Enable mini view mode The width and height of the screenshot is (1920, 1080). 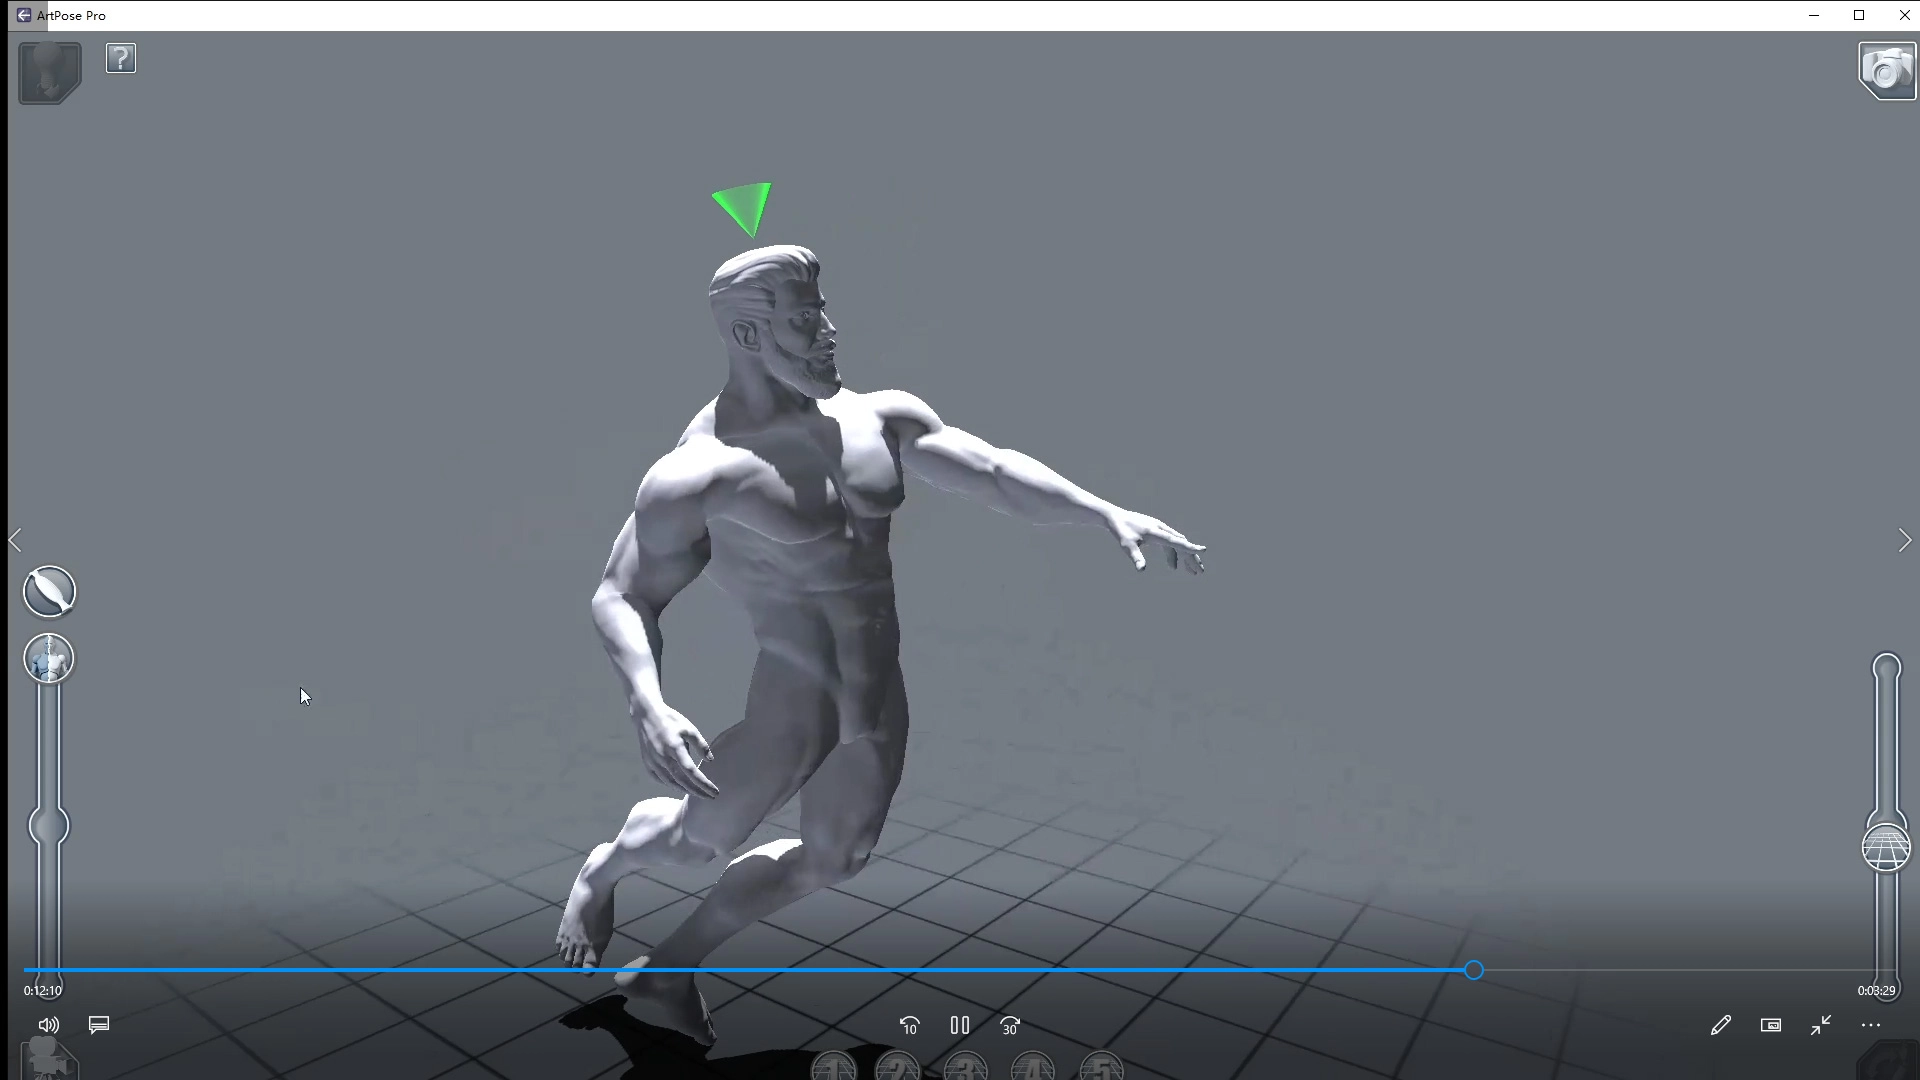click(1771, 1025)
